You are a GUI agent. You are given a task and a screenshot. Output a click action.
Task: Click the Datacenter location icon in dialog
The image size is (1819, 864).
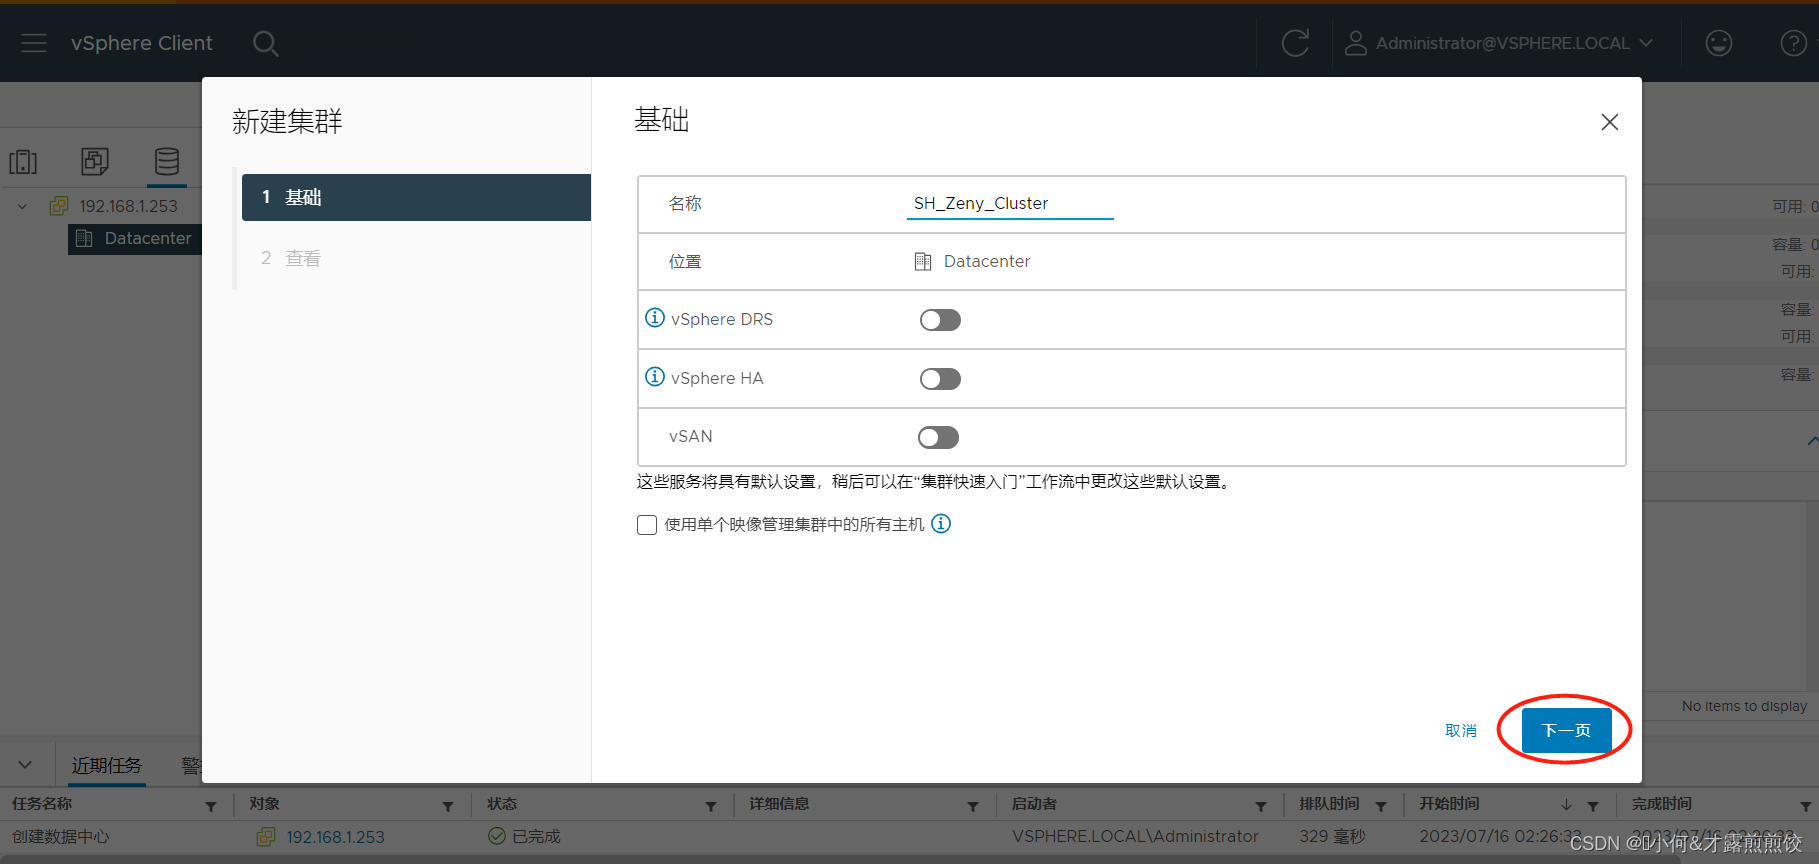click(923, 261)
